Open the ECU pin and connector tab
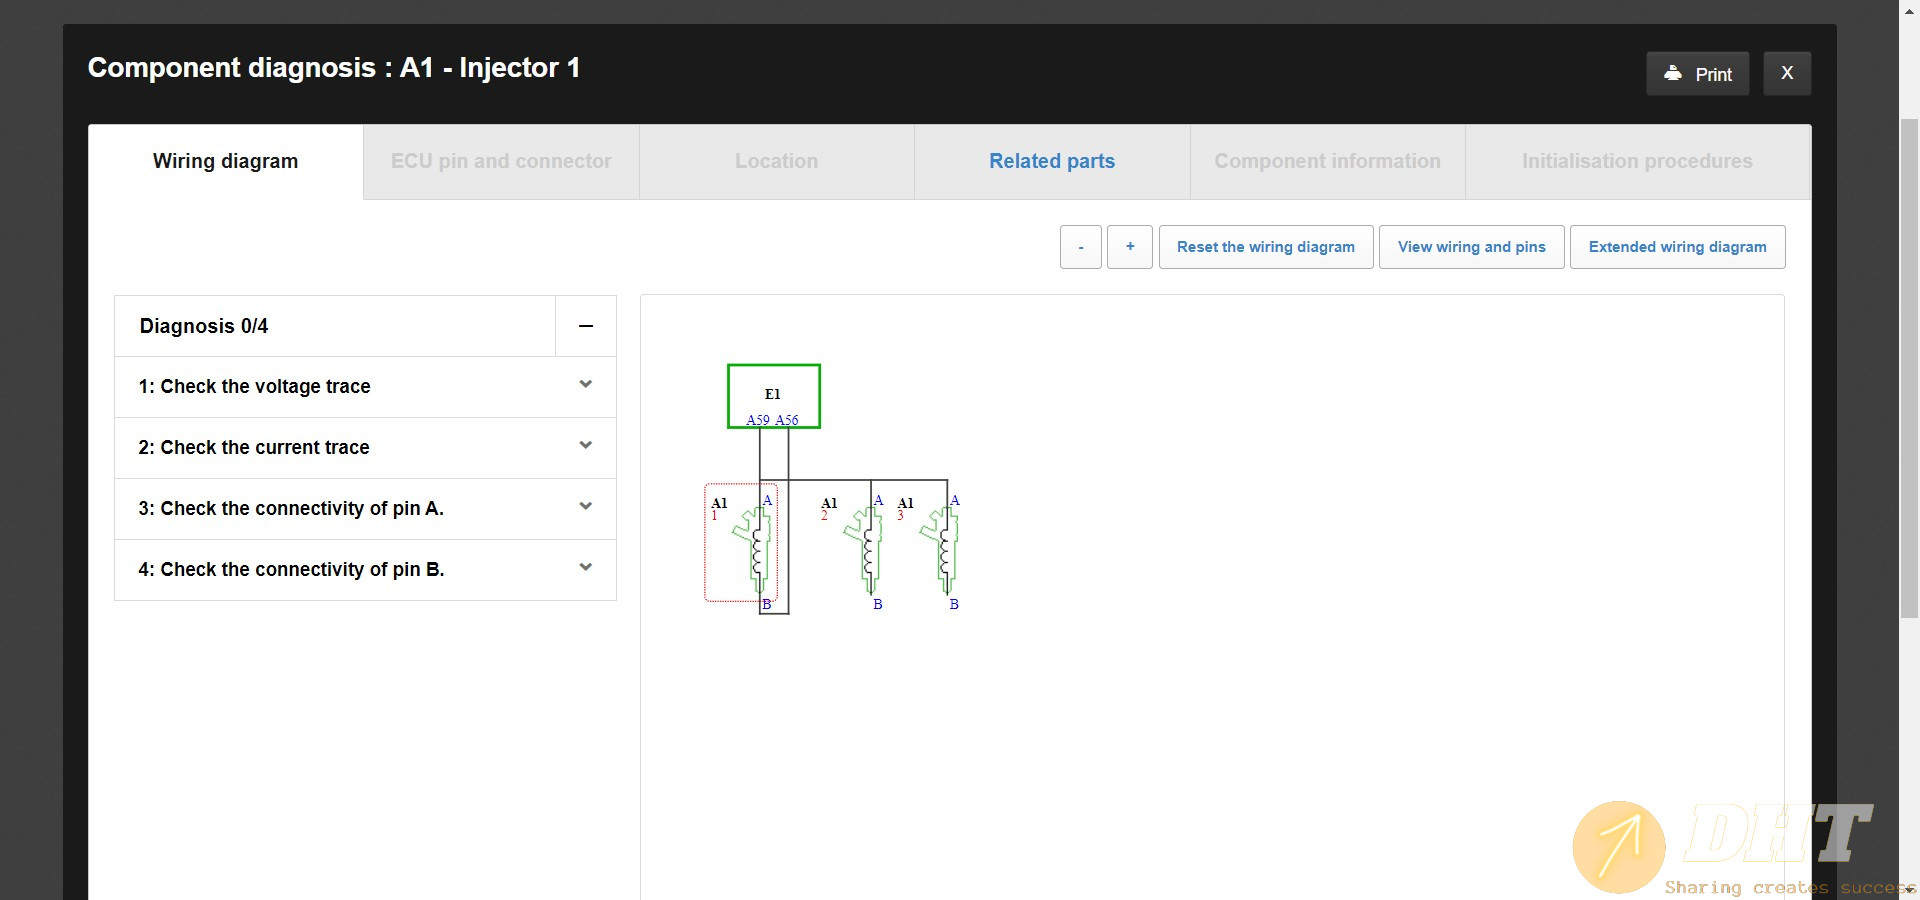 pyautogui.click(x=501, y=161)
